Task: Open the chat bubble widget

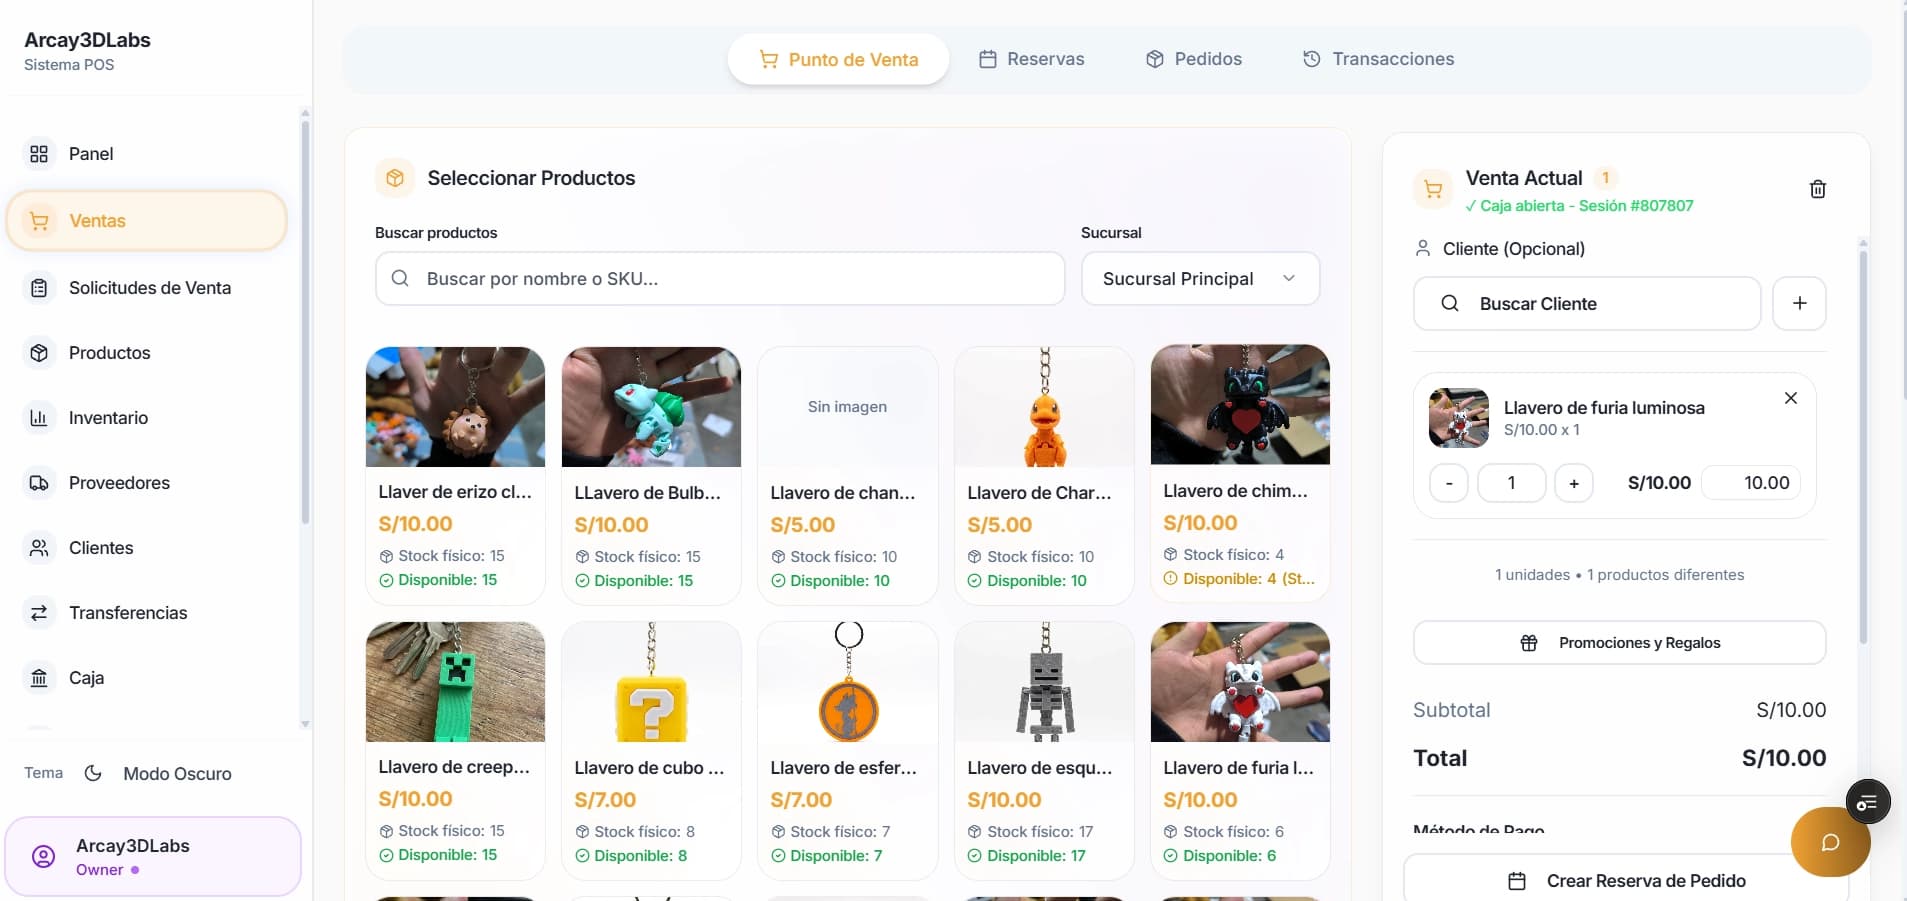Action: tap(1830, 842)
